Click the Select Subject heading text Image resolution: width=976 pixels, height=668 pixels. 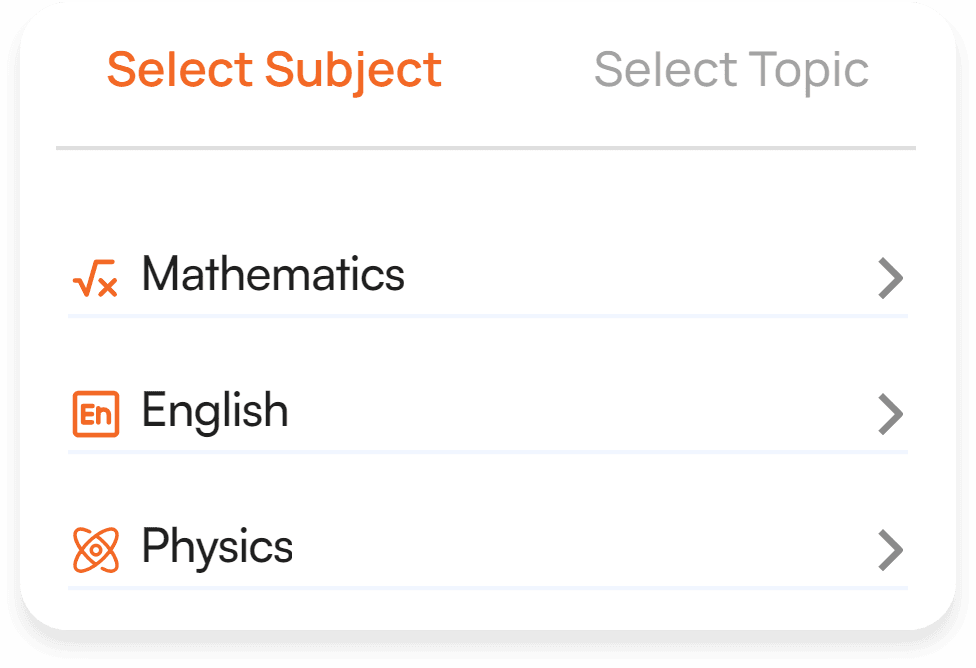click(x=273, y=68)
